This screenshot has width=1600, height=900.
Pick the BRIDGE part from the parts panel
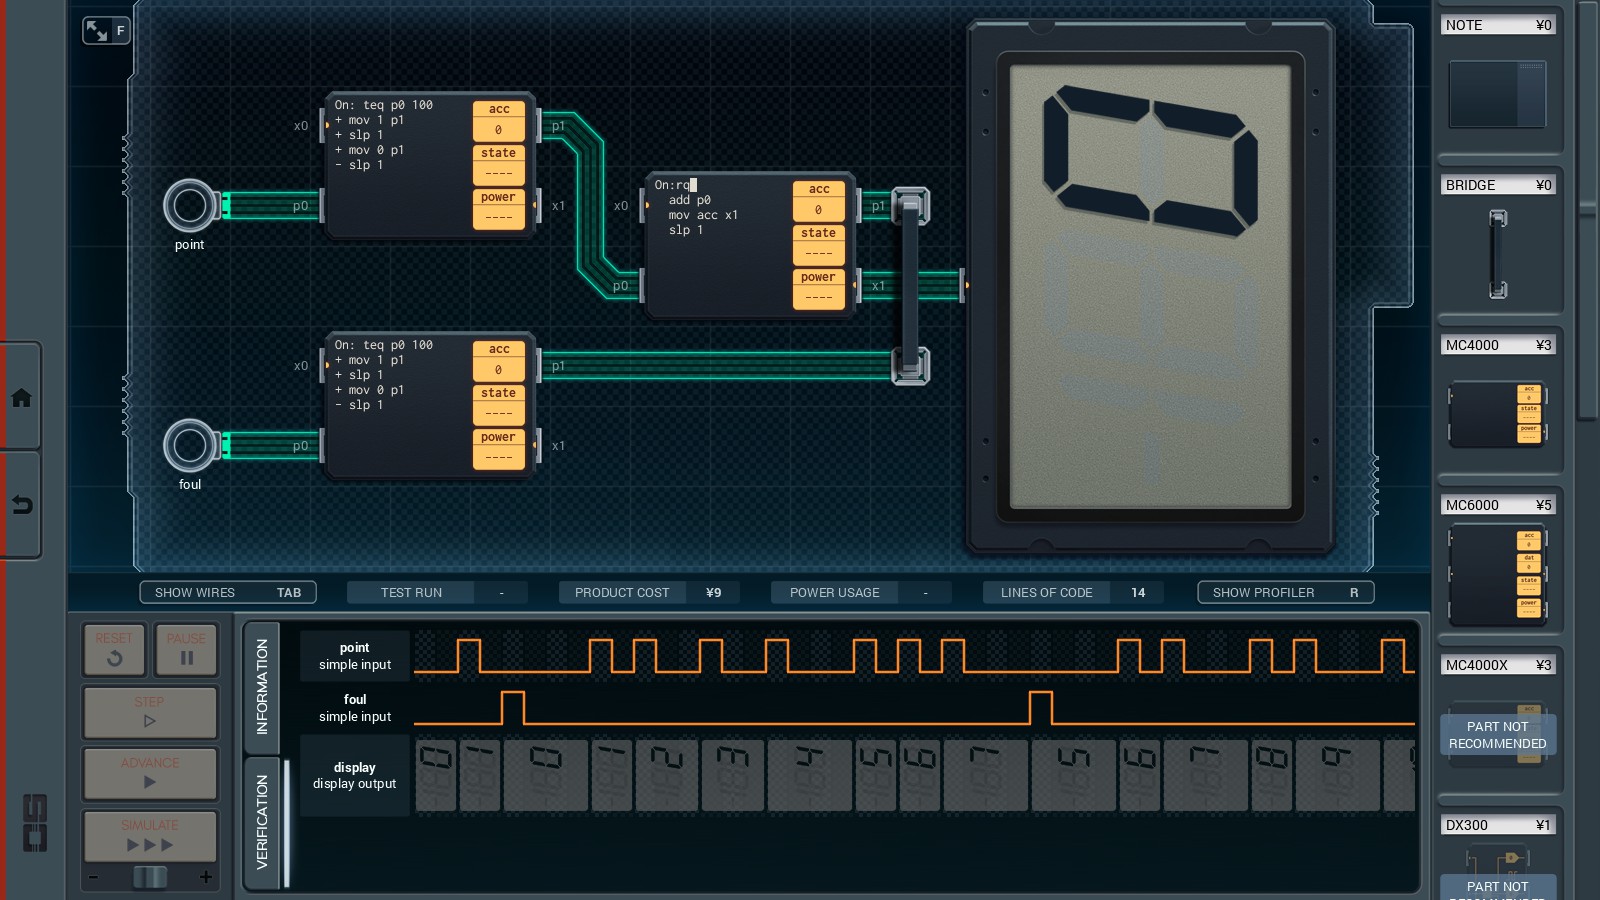pos(1498,254)
